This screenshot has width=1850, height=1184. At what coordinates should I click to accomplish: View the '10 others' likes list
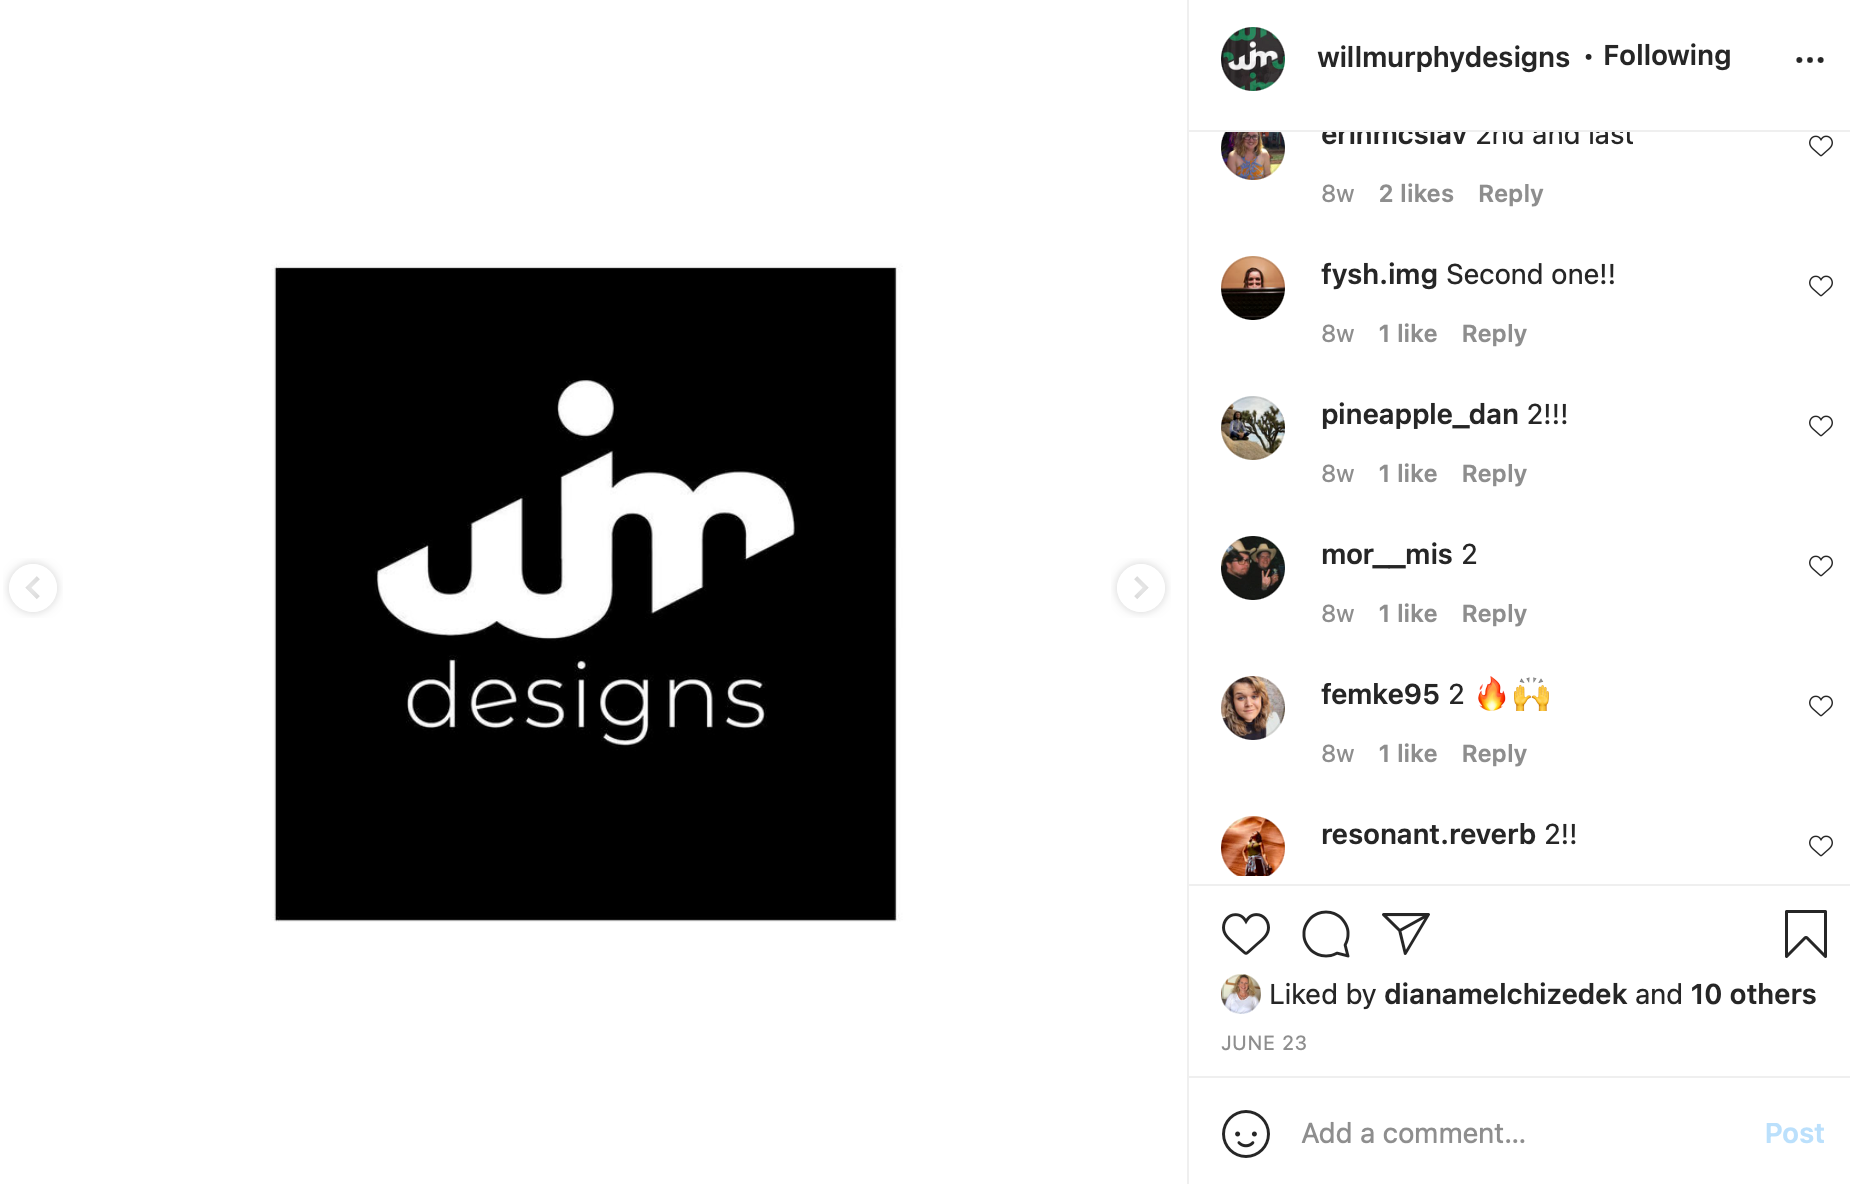coord(1753,994)
